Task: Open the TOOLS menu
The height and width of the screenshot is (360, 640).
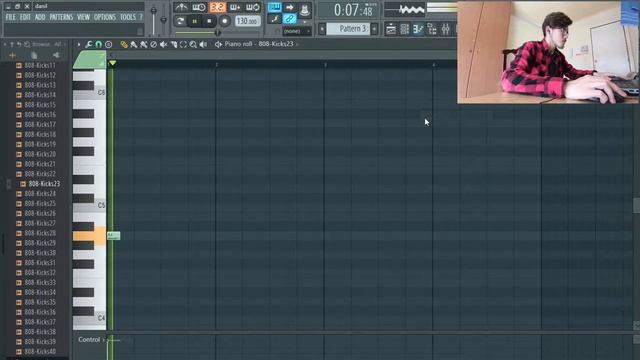Action: (x=128, y=17)
